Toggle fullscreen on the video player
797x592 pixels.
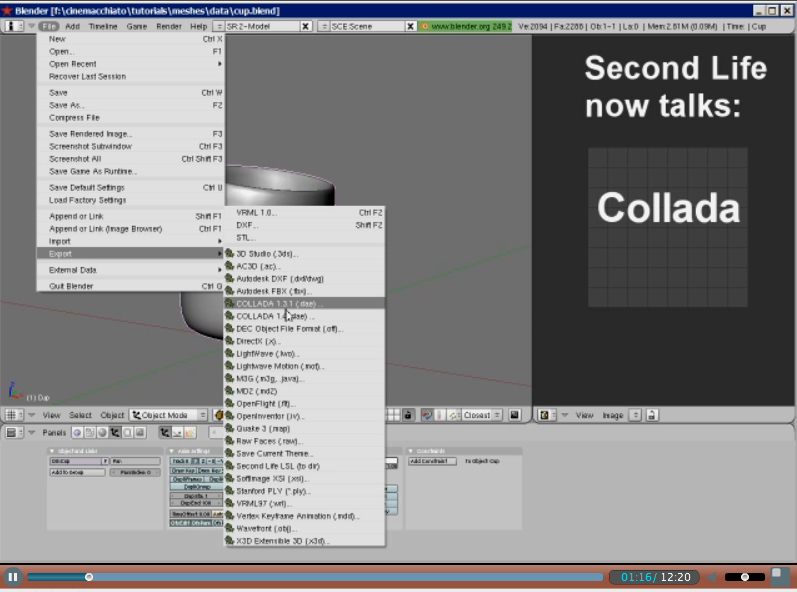[x=778, y=576]
